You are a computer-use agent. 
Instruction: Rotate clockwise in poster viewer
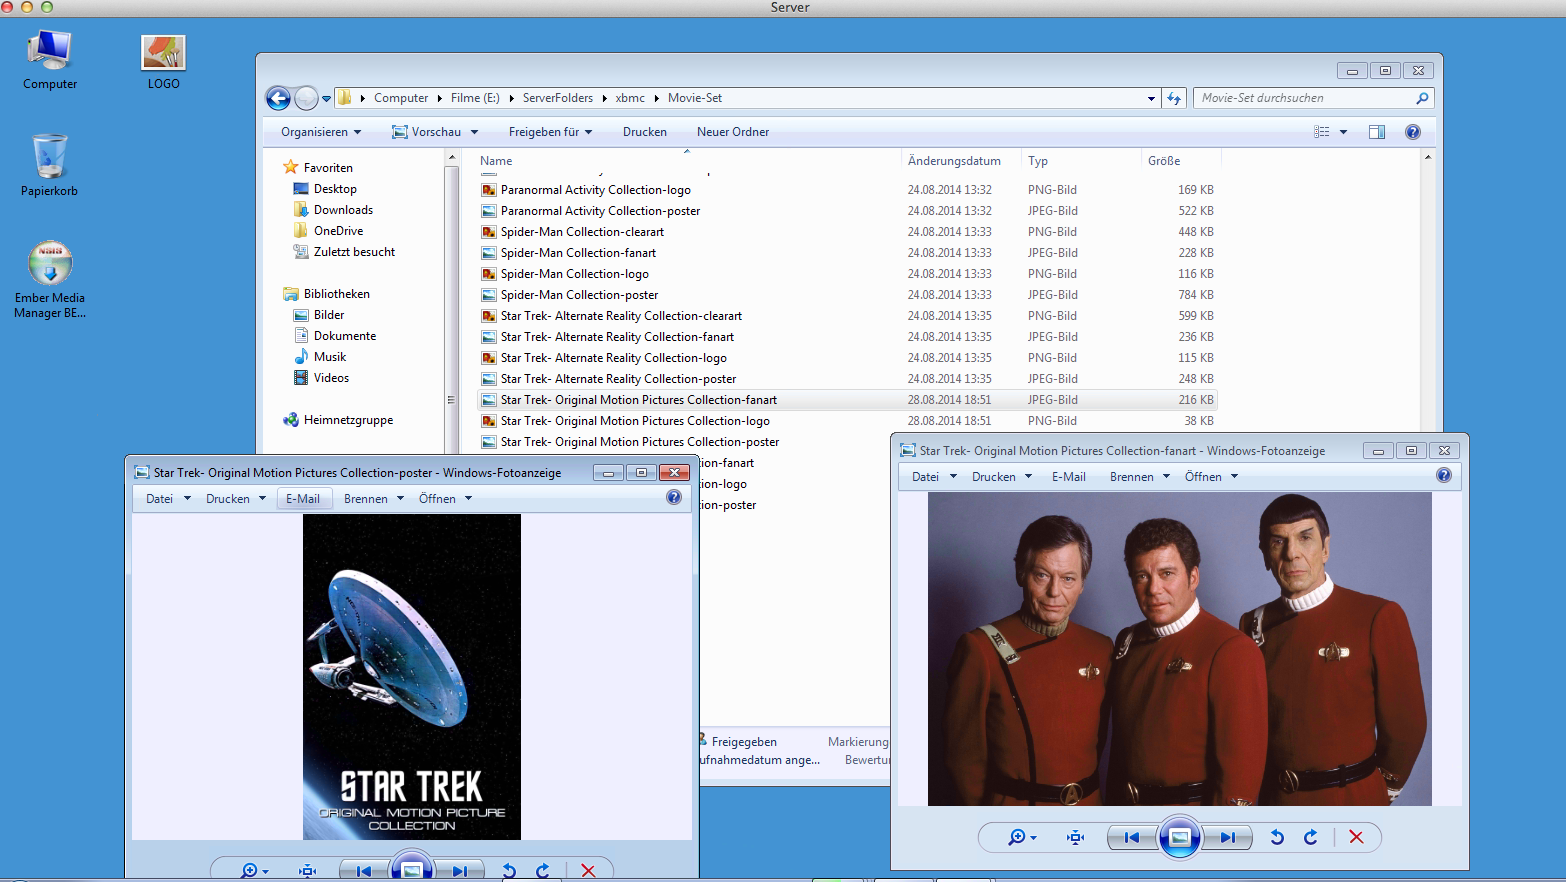pyautogui.click(x=543, y=871)
